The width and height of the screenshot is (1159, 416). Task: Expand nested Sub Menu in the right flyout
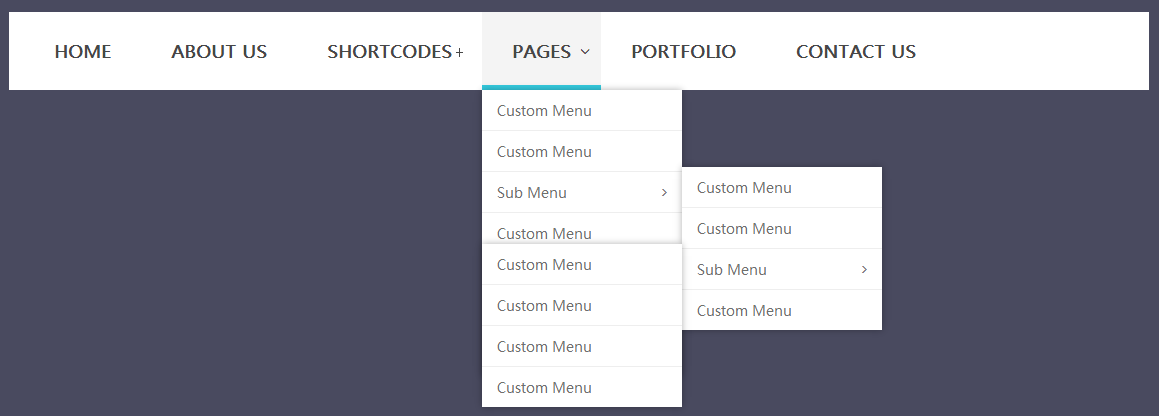[732, 270]
